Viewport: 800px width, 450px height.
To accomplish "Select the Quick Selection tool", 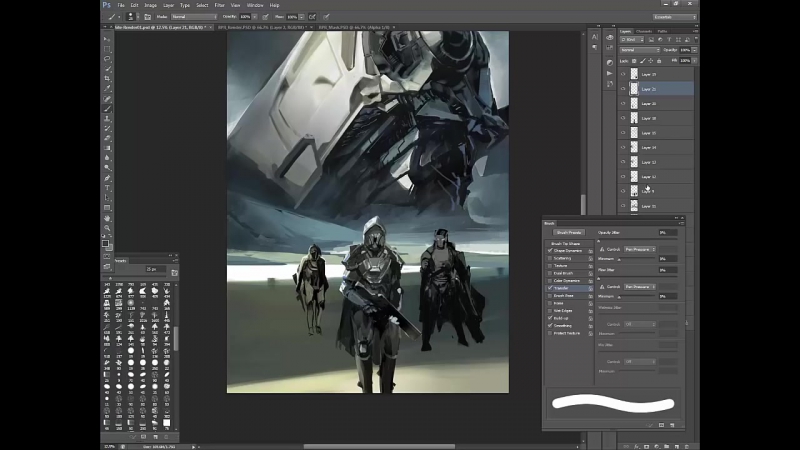I will tap(107, 69).
